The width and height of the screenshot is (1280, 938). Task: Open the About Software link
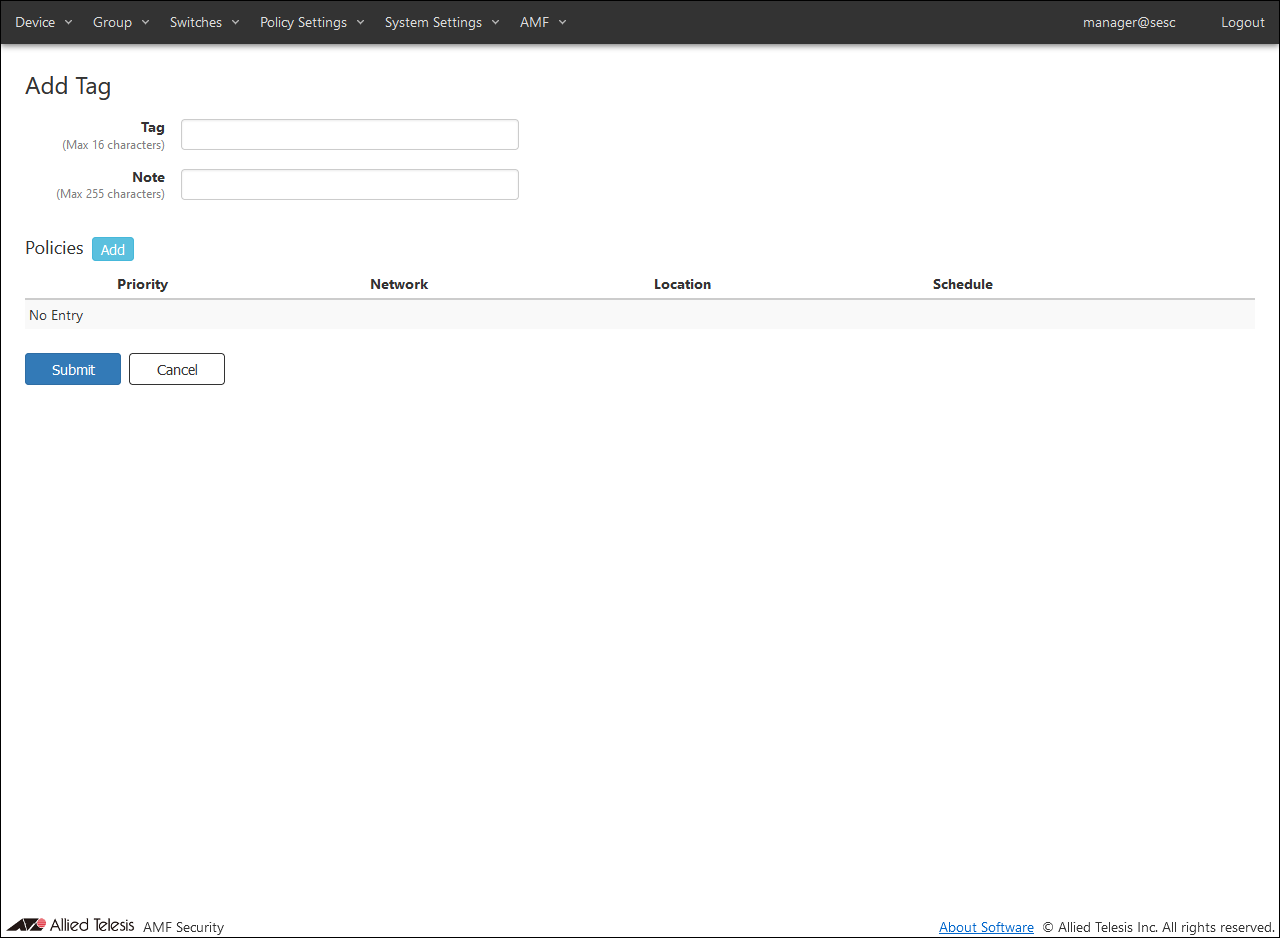pos(986,927)
